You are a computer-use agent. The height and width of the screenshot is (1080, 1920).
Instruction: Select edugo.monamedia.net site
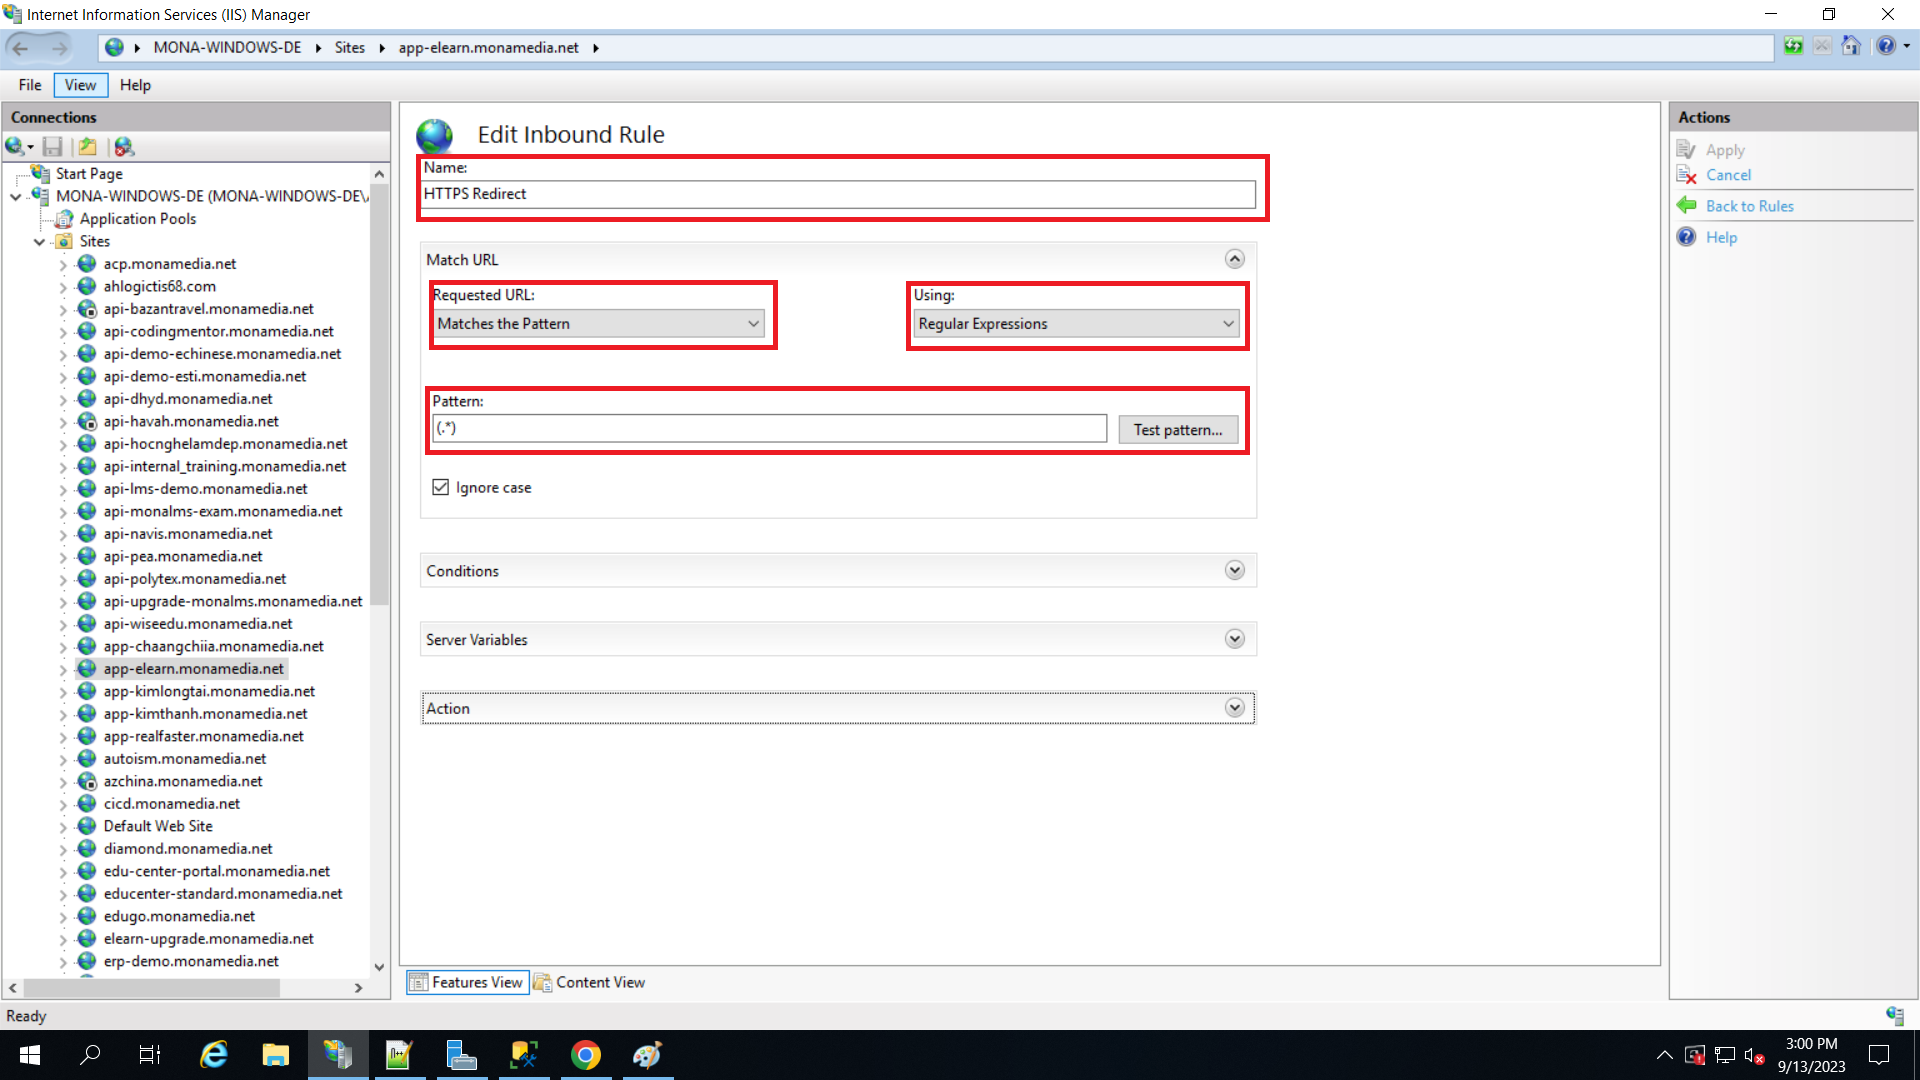[x=179, y=916]
